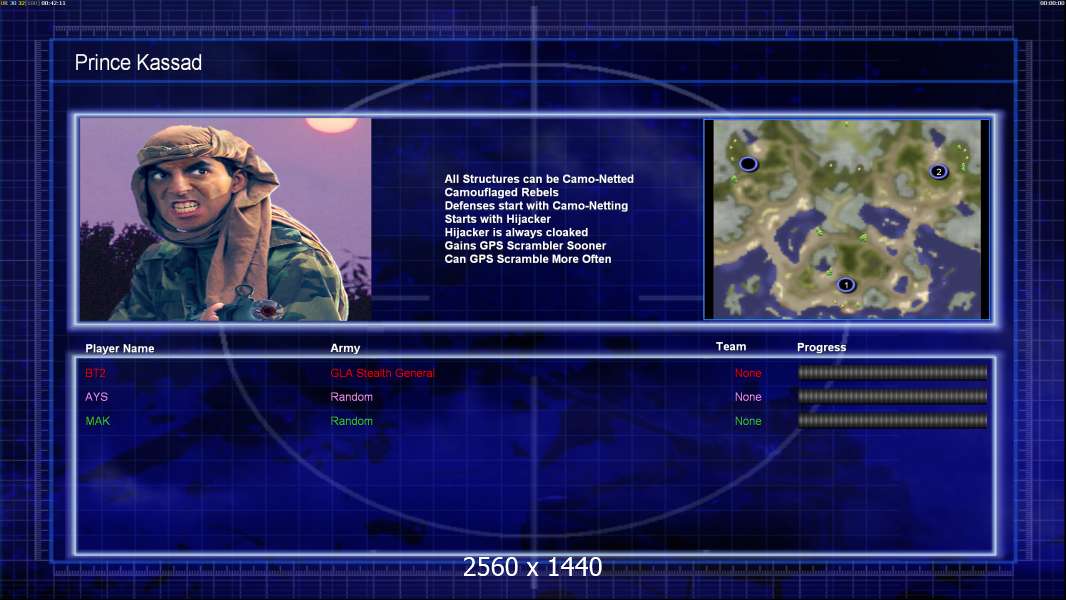Click AYS's loading progress bar
The height and width of the screenshot is (600, 1066).
(893, 396)
